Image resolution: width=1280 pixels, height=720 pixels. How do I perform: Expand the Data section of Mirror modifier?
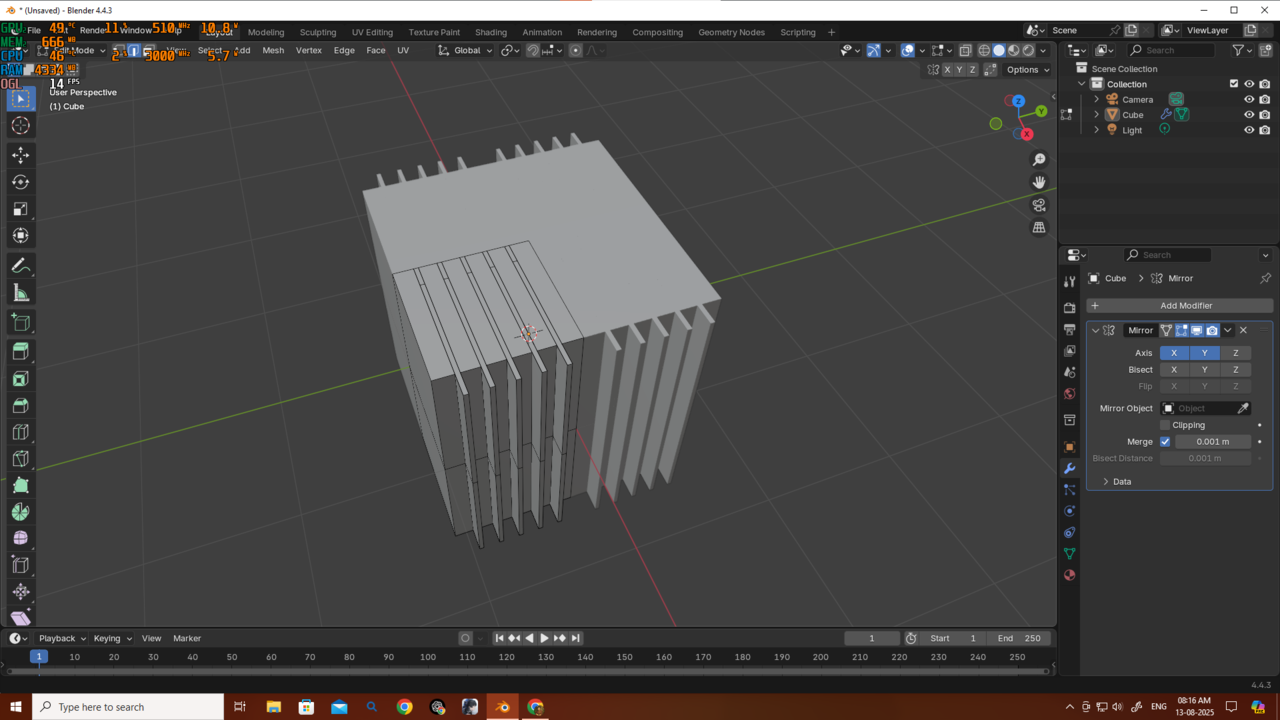coord(1106,482)
